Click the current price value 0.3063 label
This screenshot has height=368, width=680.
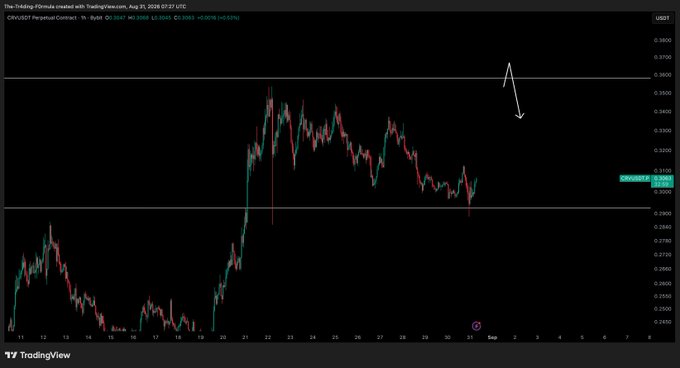[662, 178]
